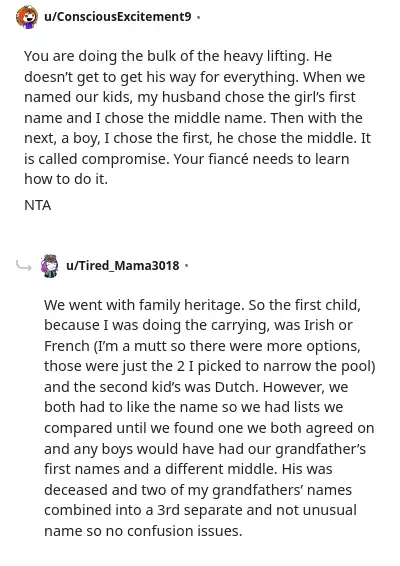Click the line starting "and the second kid's was Dutch"

196,387
